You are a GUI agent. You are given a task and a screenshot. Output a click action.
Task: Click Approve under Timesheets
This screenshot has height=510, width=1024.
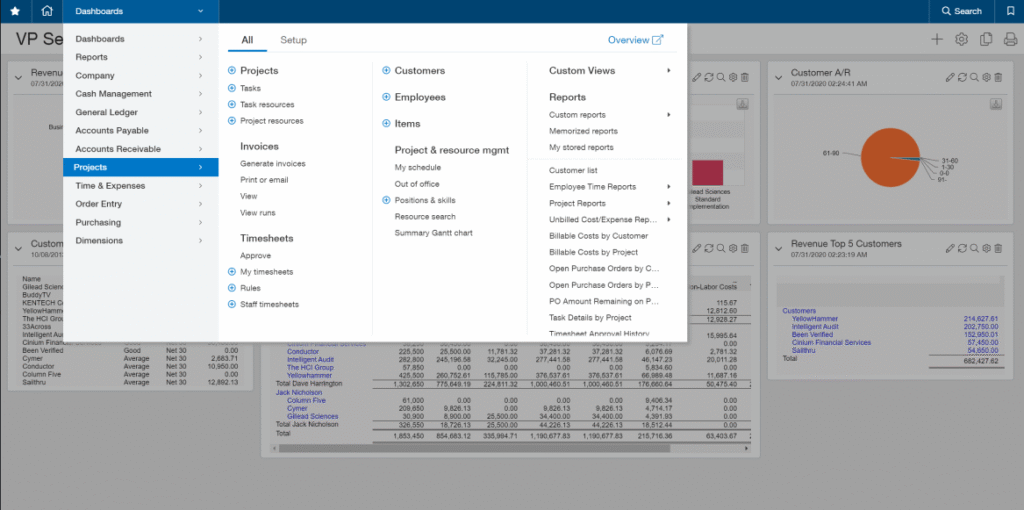[255, 256]
